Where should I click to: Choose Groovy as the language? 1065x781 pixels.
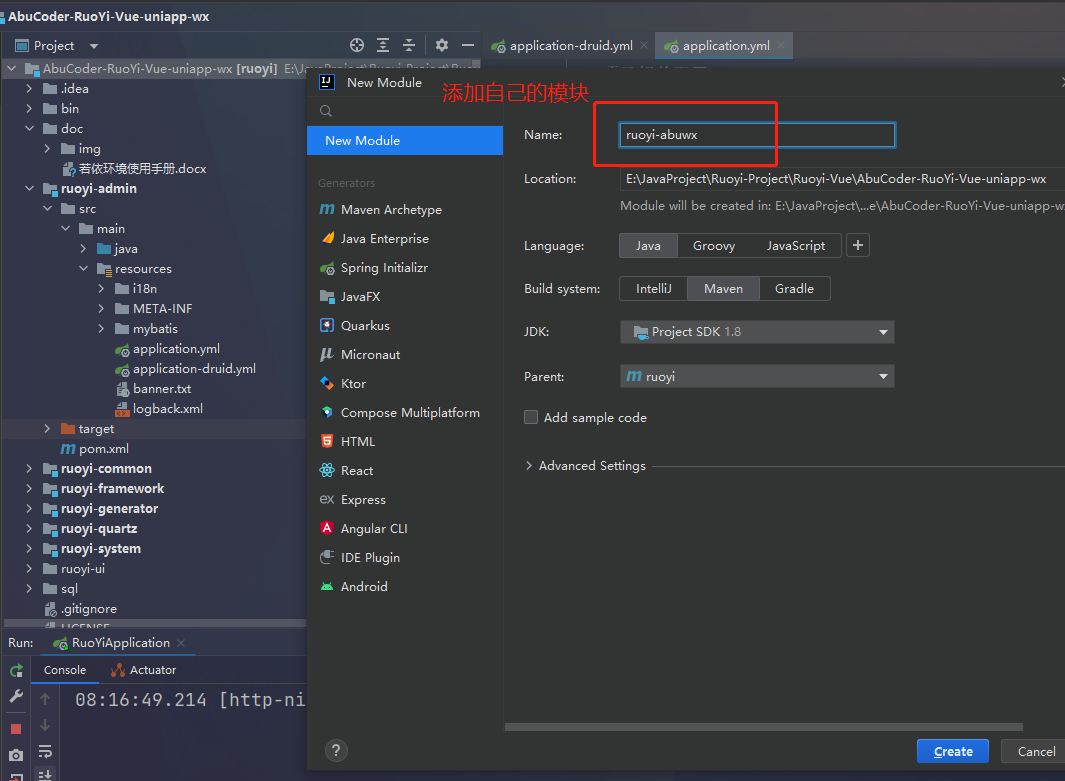click(714, 246)
